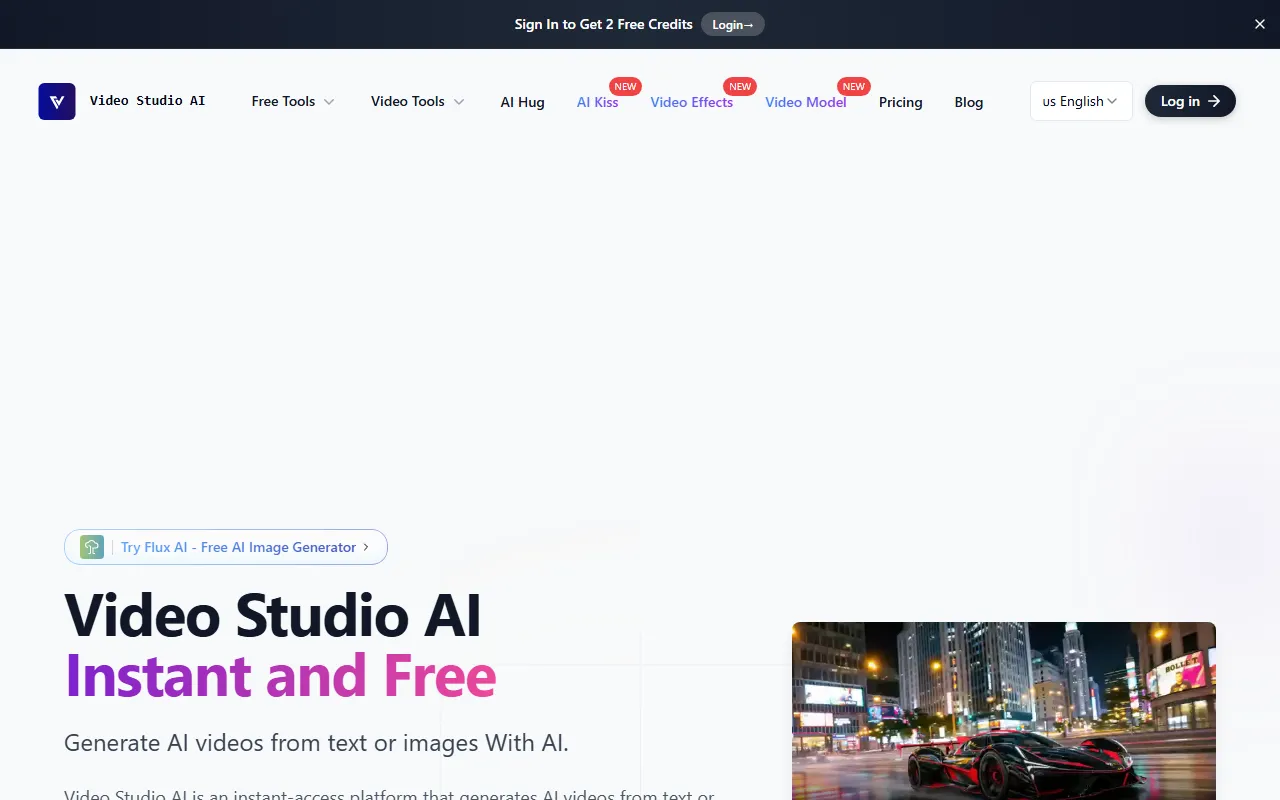The width and height of the screenshot is (1280, 800).
Task: Select Video Effects in the navigation bar
Action: 691,102
